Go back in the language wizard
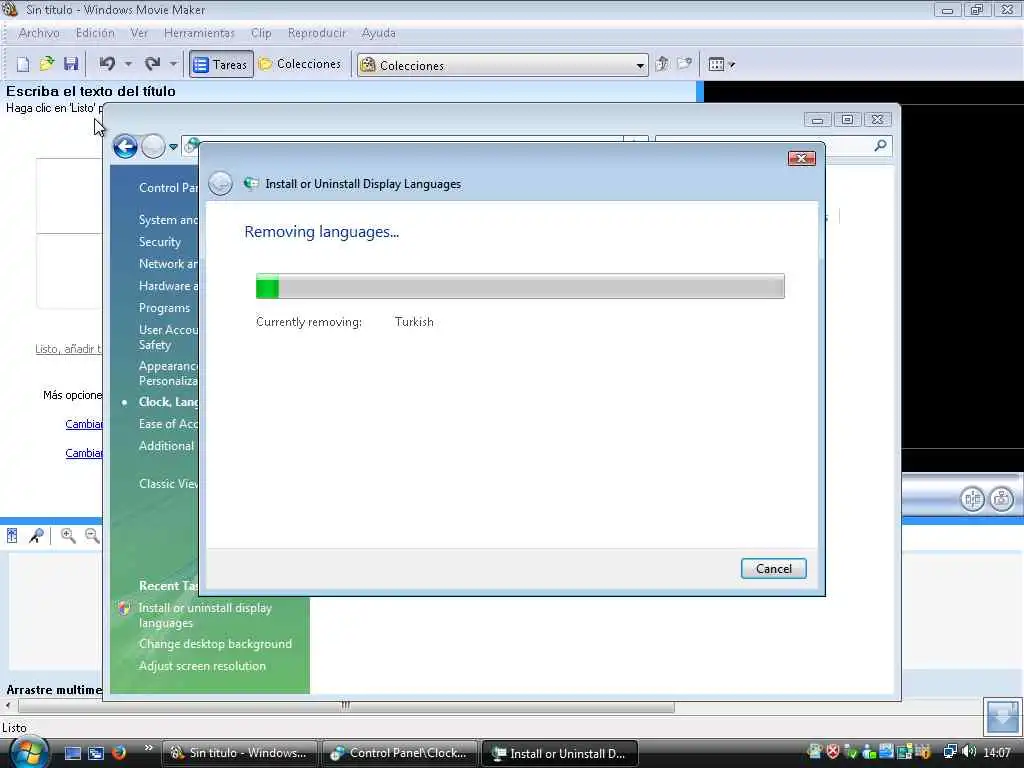 tap(220, 184)
